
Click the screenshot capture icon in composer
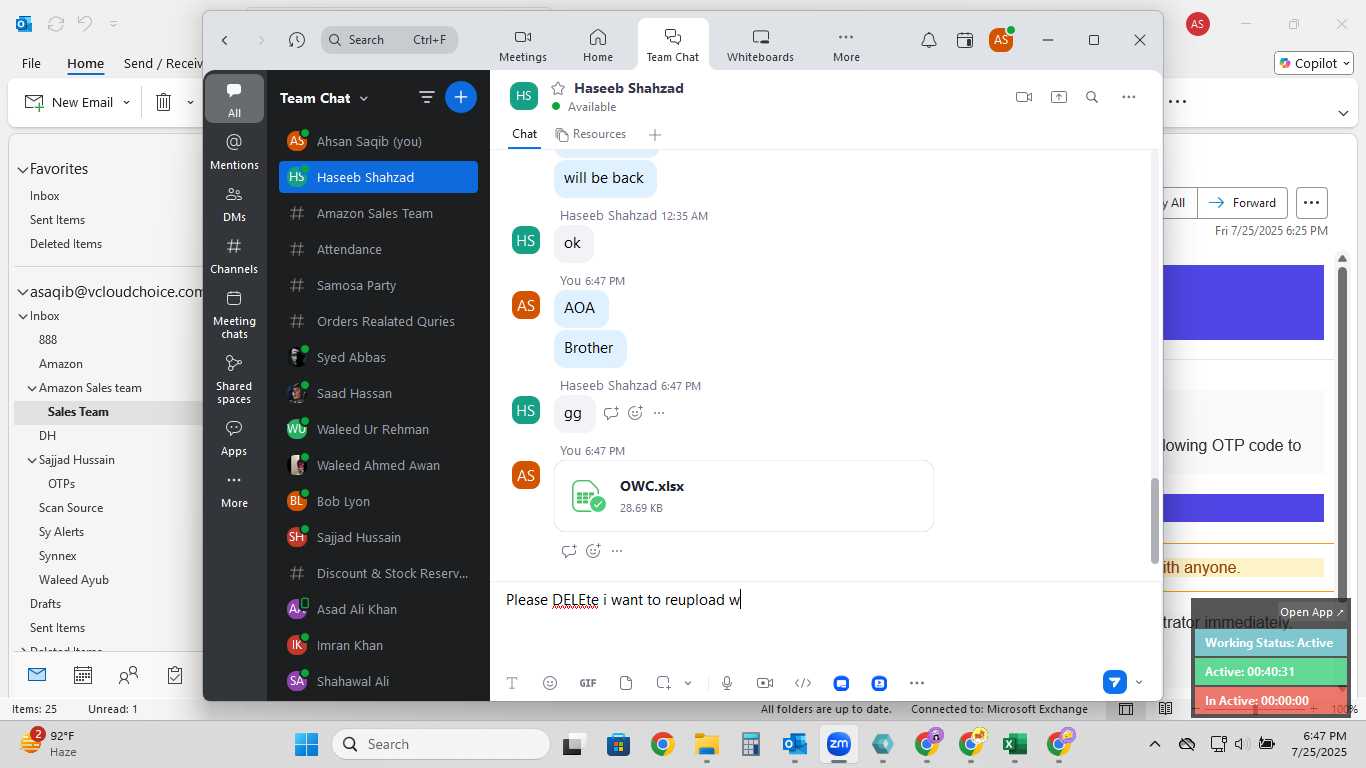coord(664,683)
